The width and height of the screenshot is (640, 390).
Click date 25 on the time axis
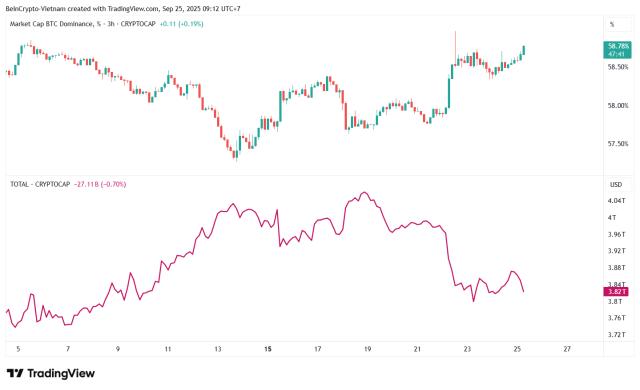point(517,349)
